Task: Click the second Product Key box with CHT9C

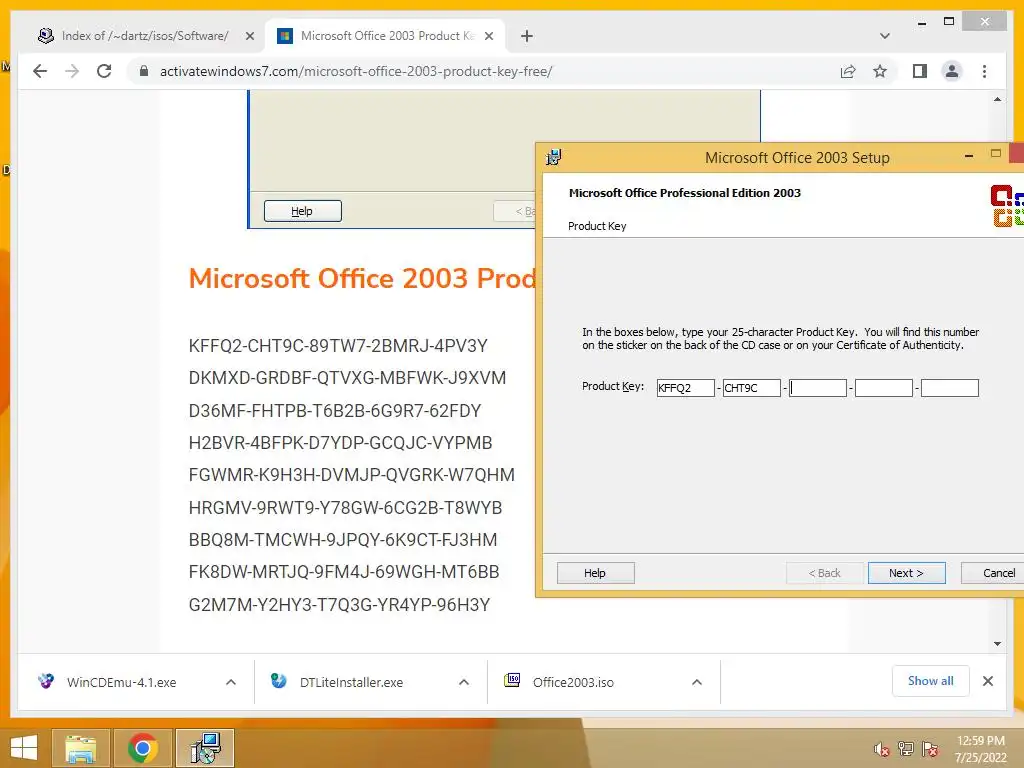Action: pyautogui.click(x=752, y=388)
